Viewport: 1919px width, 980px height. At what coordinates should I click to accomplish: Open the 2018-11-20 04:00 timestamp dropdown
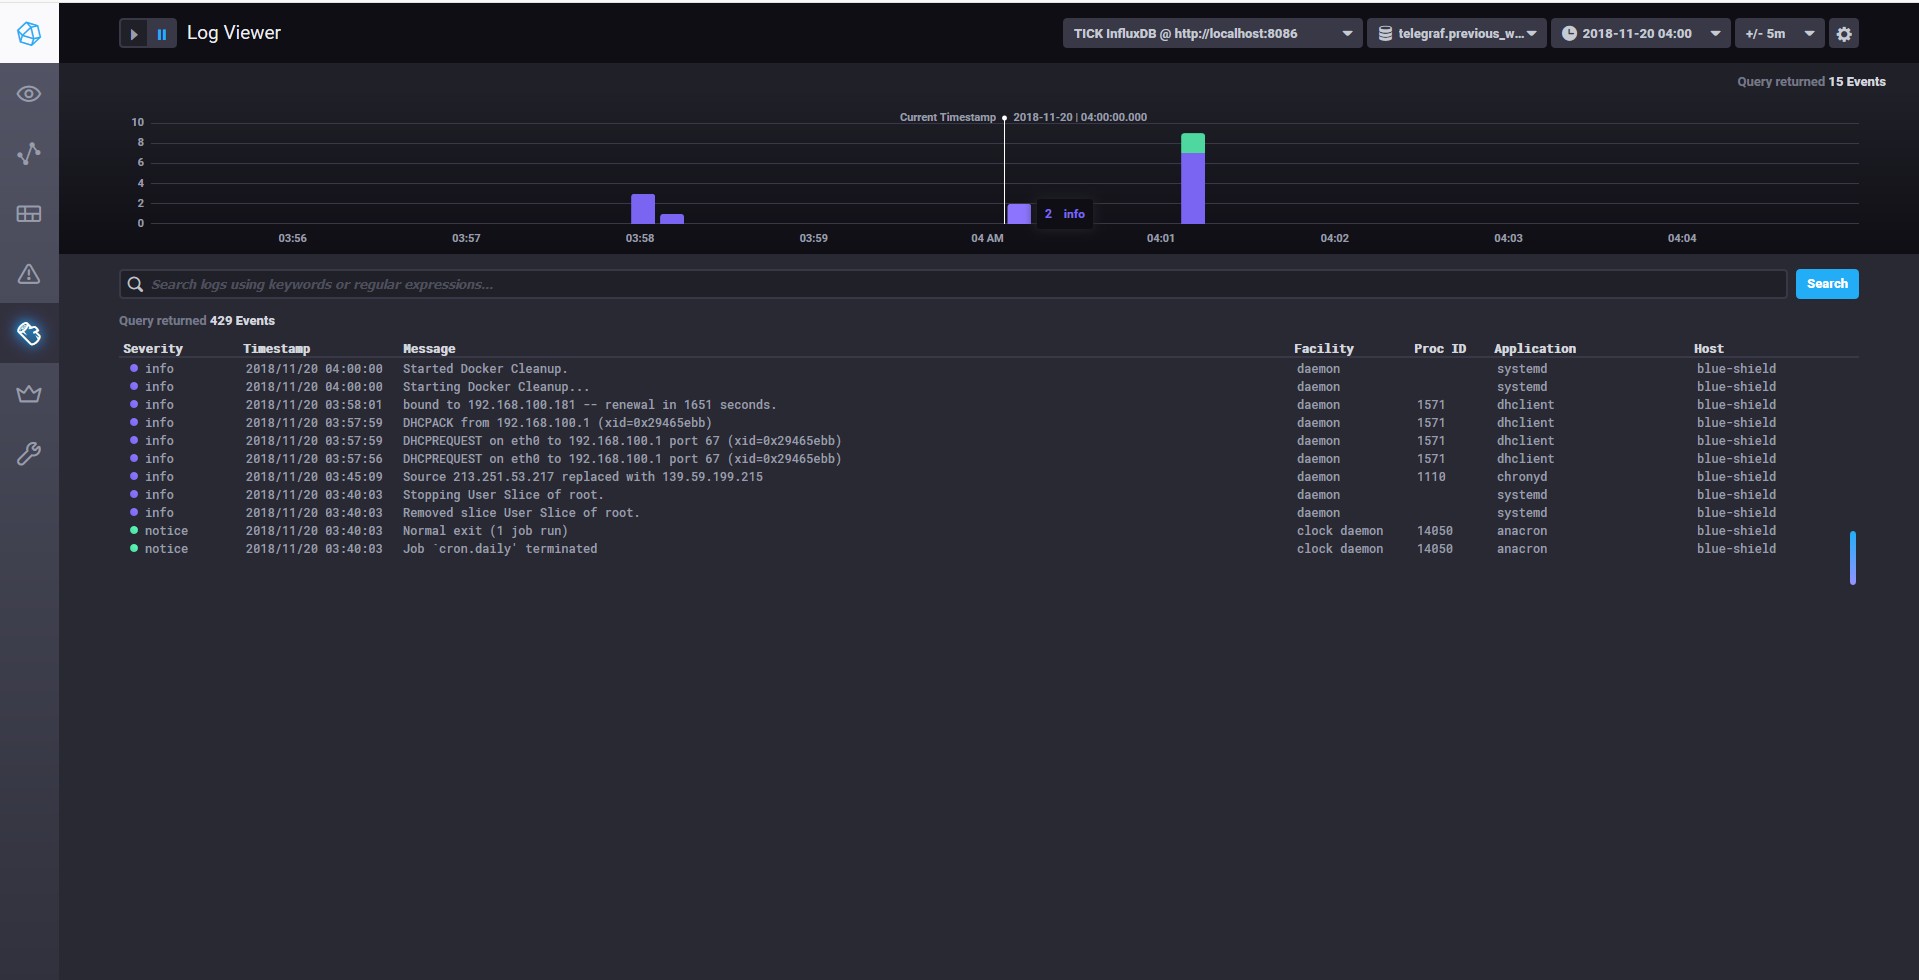pos(1641,33)
